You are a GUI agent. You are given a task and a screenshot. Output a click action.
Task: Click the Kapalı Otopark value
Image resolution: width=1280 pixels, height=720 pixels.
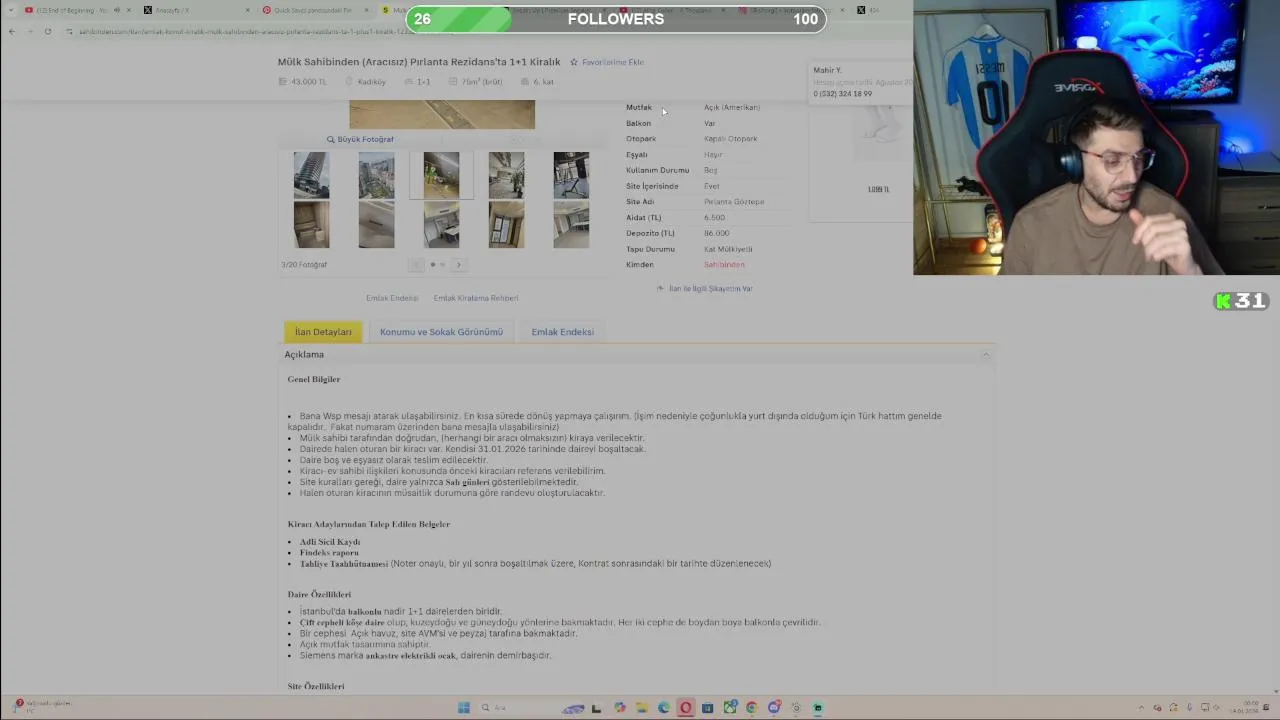[730, 139]
